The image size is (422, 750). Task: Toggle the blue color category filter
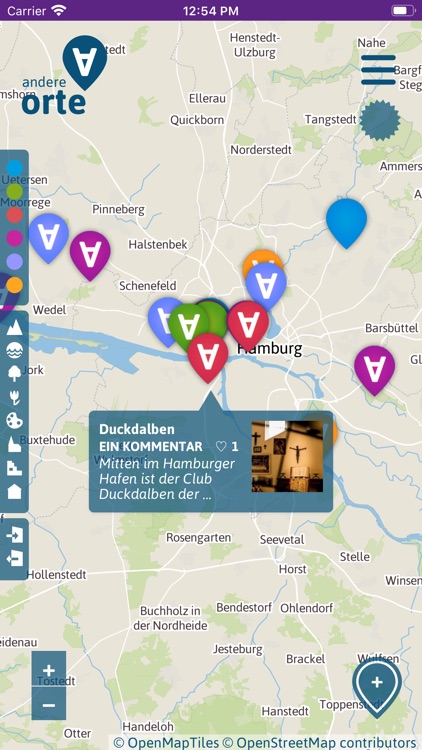(x=14, y=168)
